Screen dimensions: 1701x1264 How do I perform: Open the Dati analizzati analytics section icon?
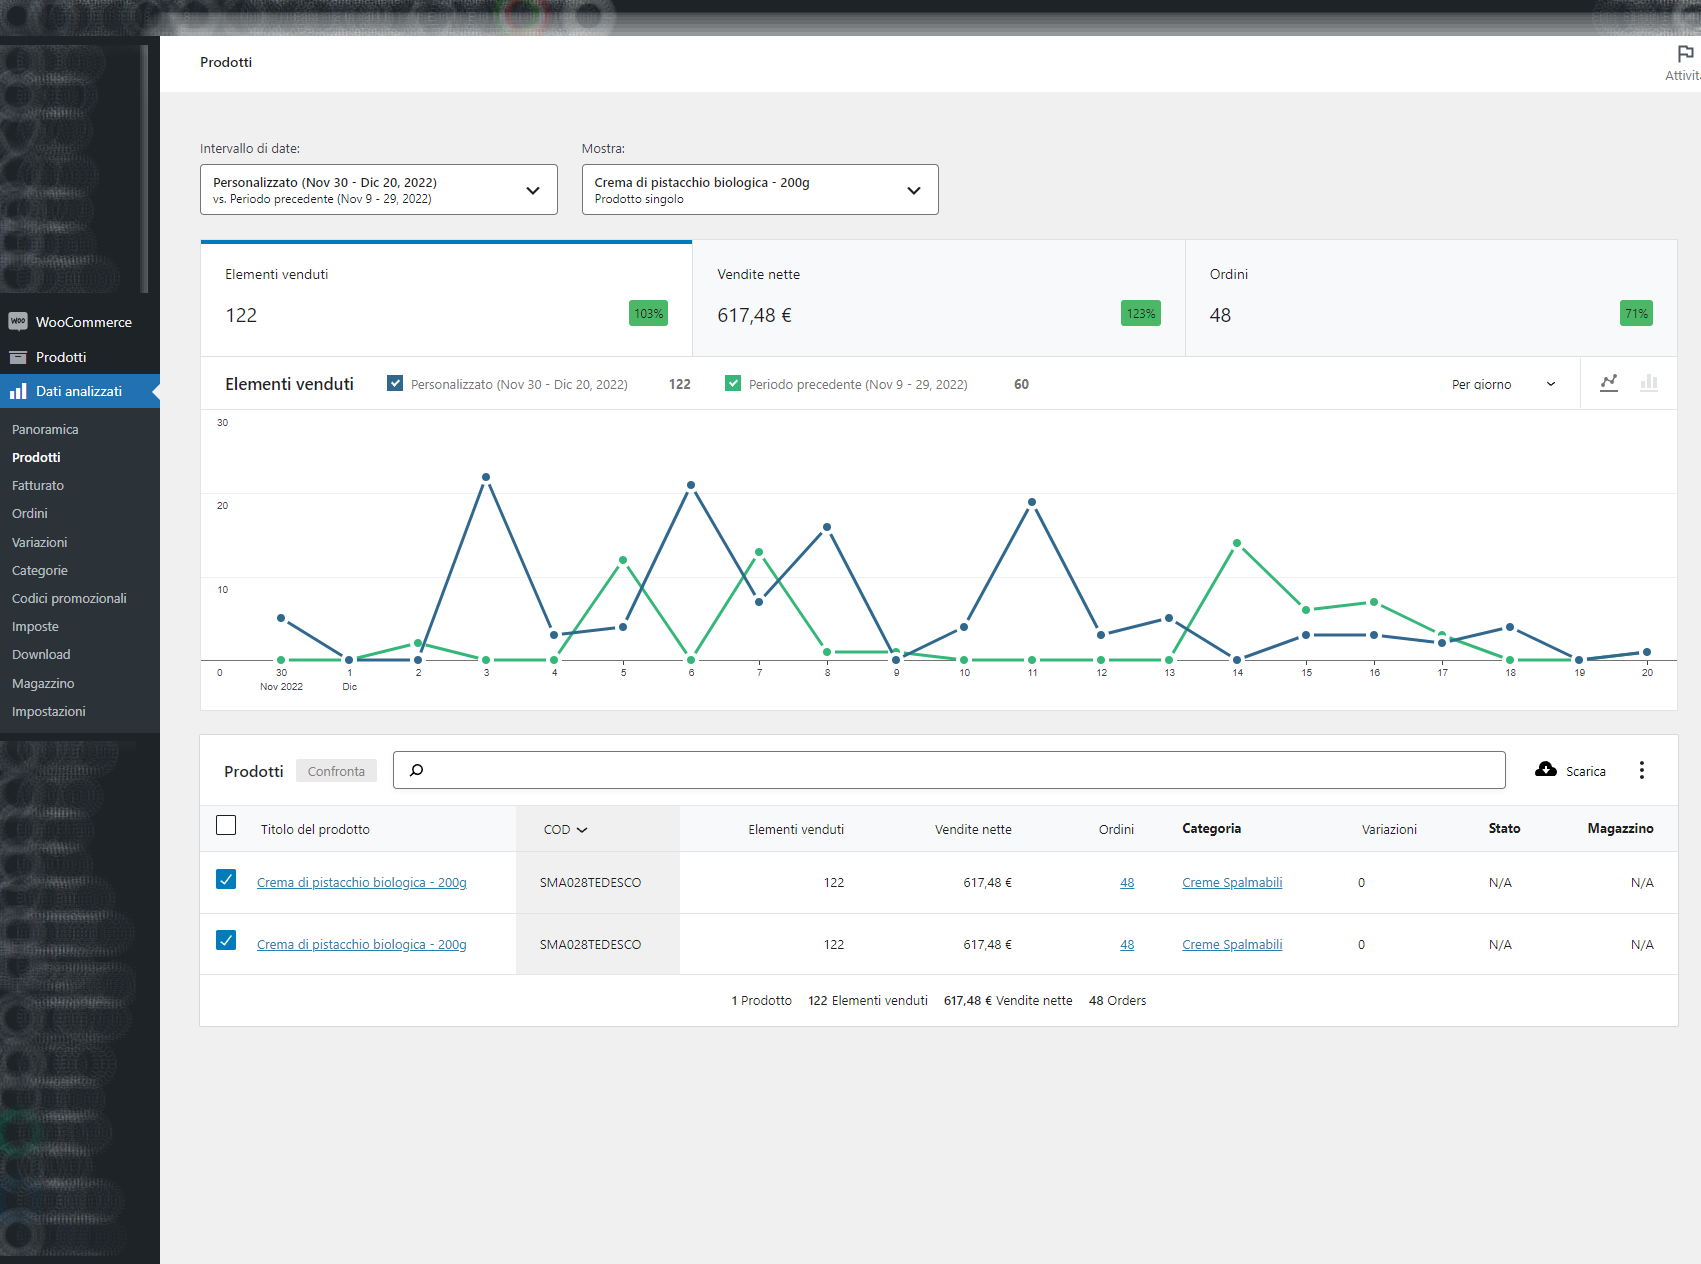(x=18, y=391)
